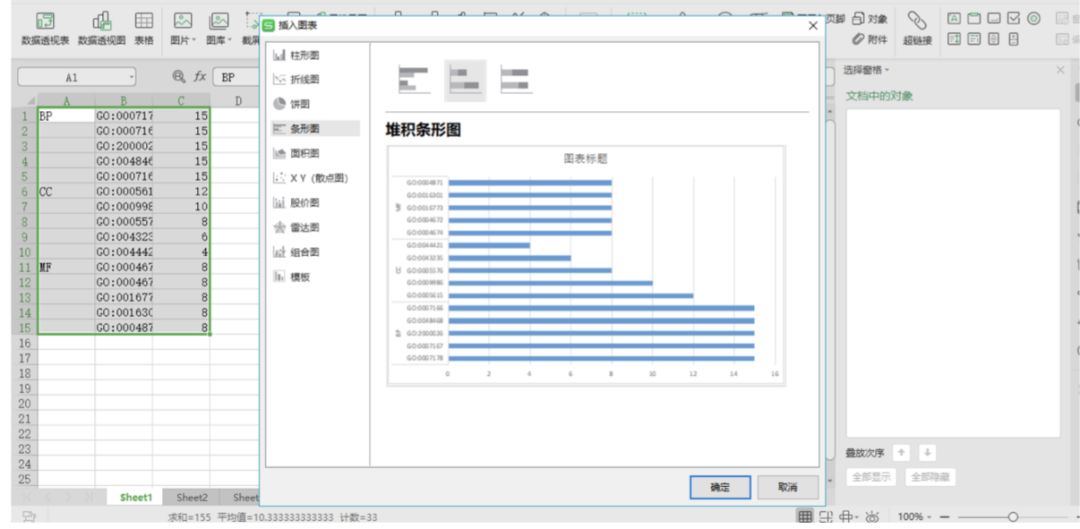Select cell A6 containing CC
Viewport: 1080px width, 529px height.
point(66,191)
